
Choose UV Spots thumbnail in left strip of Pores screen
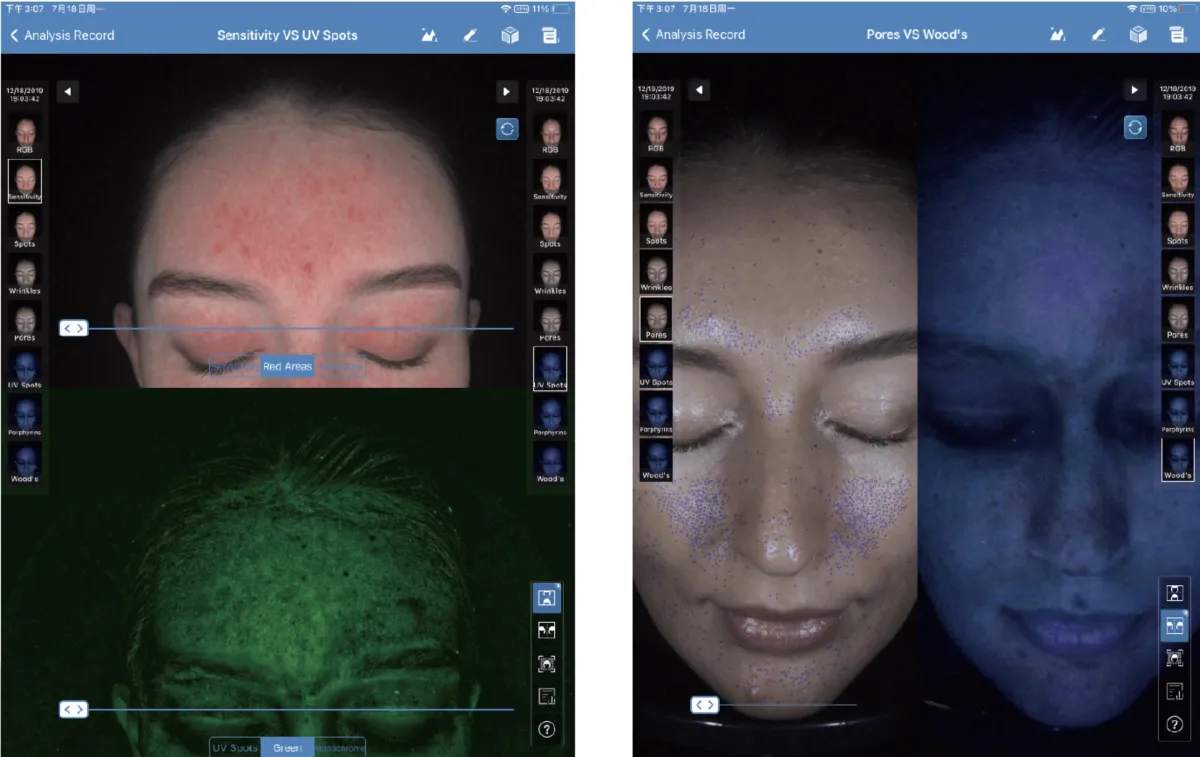[x=656, y=366]
